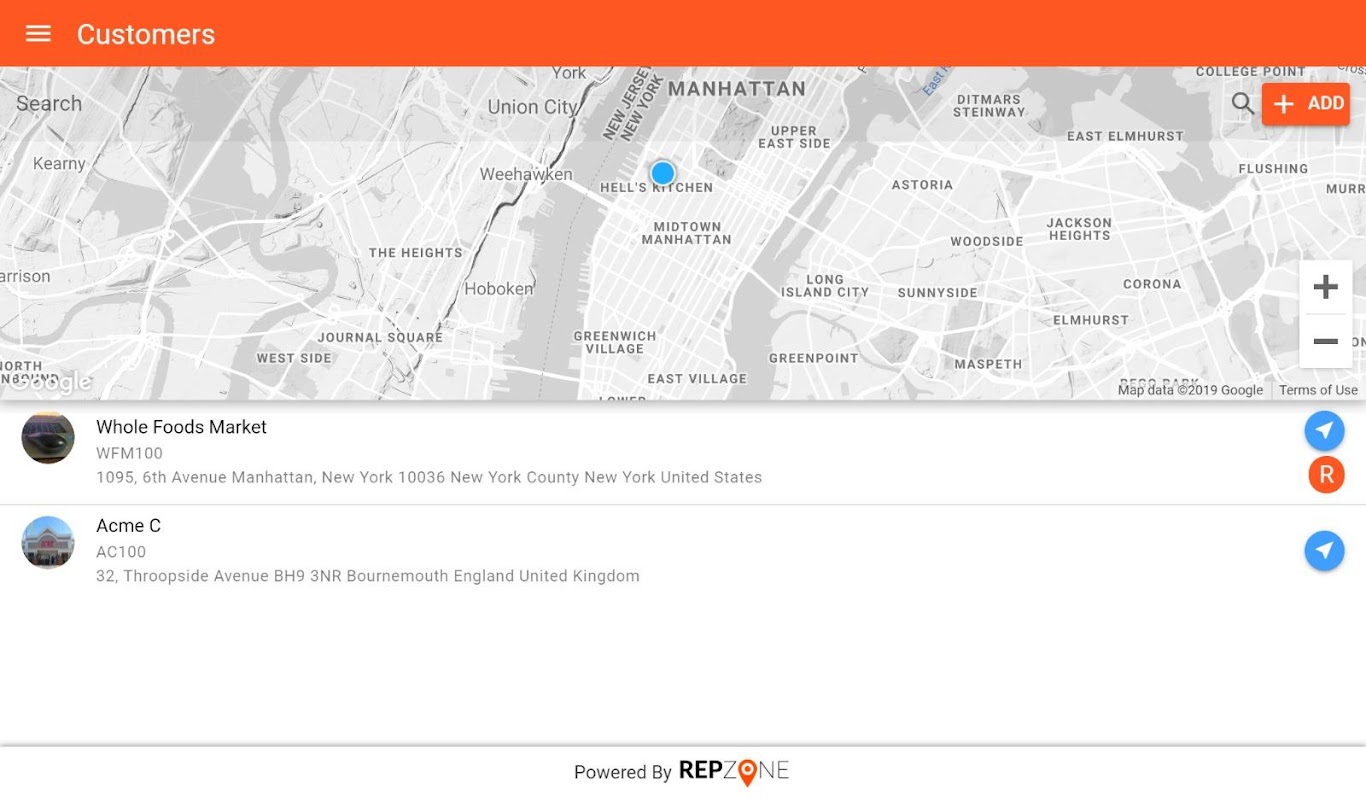
Task: Click the Hoboken label on the map
Action: coord(499,289)
